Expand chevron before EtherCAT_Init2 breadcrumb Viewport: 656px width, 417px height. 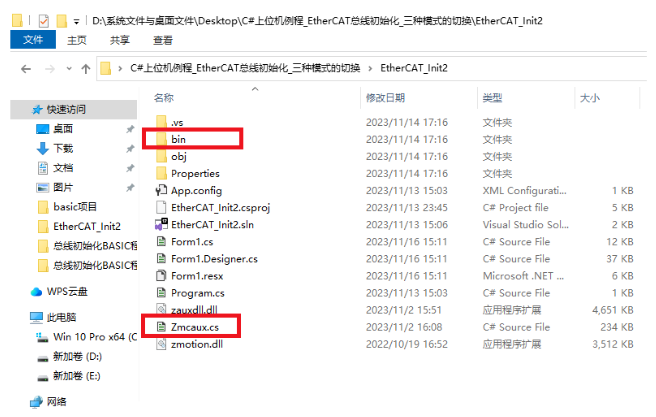click(370, 68)
